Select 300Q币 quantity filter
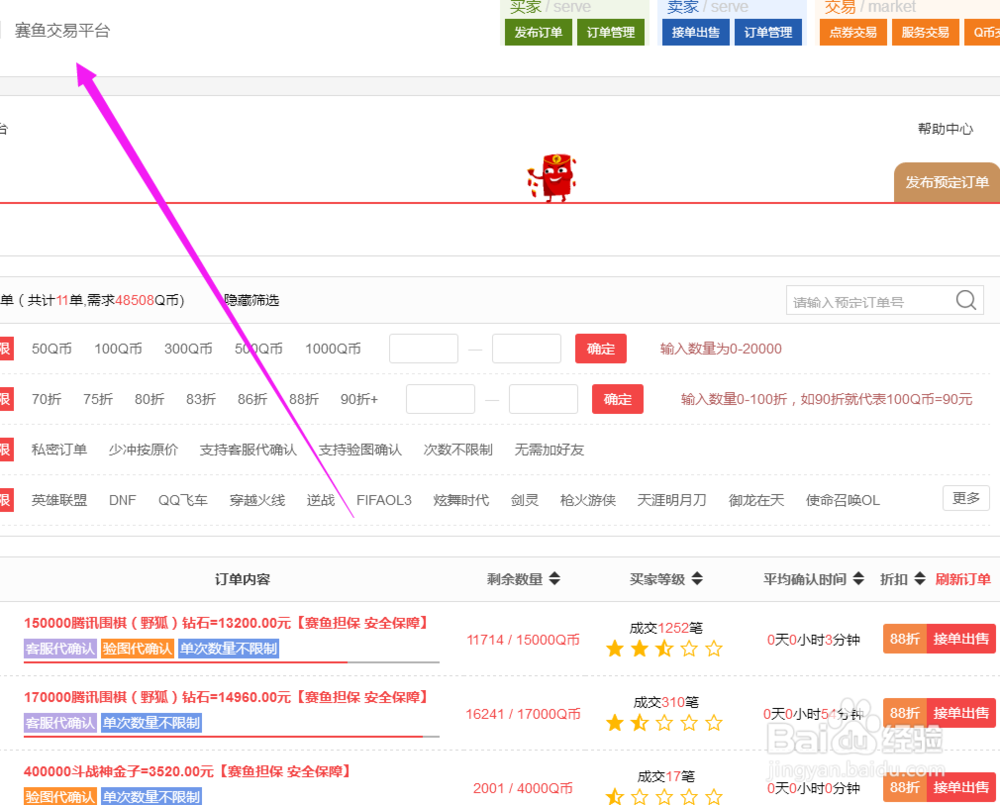The height and width of the screenshot is (805, 1000). [188, 349]
